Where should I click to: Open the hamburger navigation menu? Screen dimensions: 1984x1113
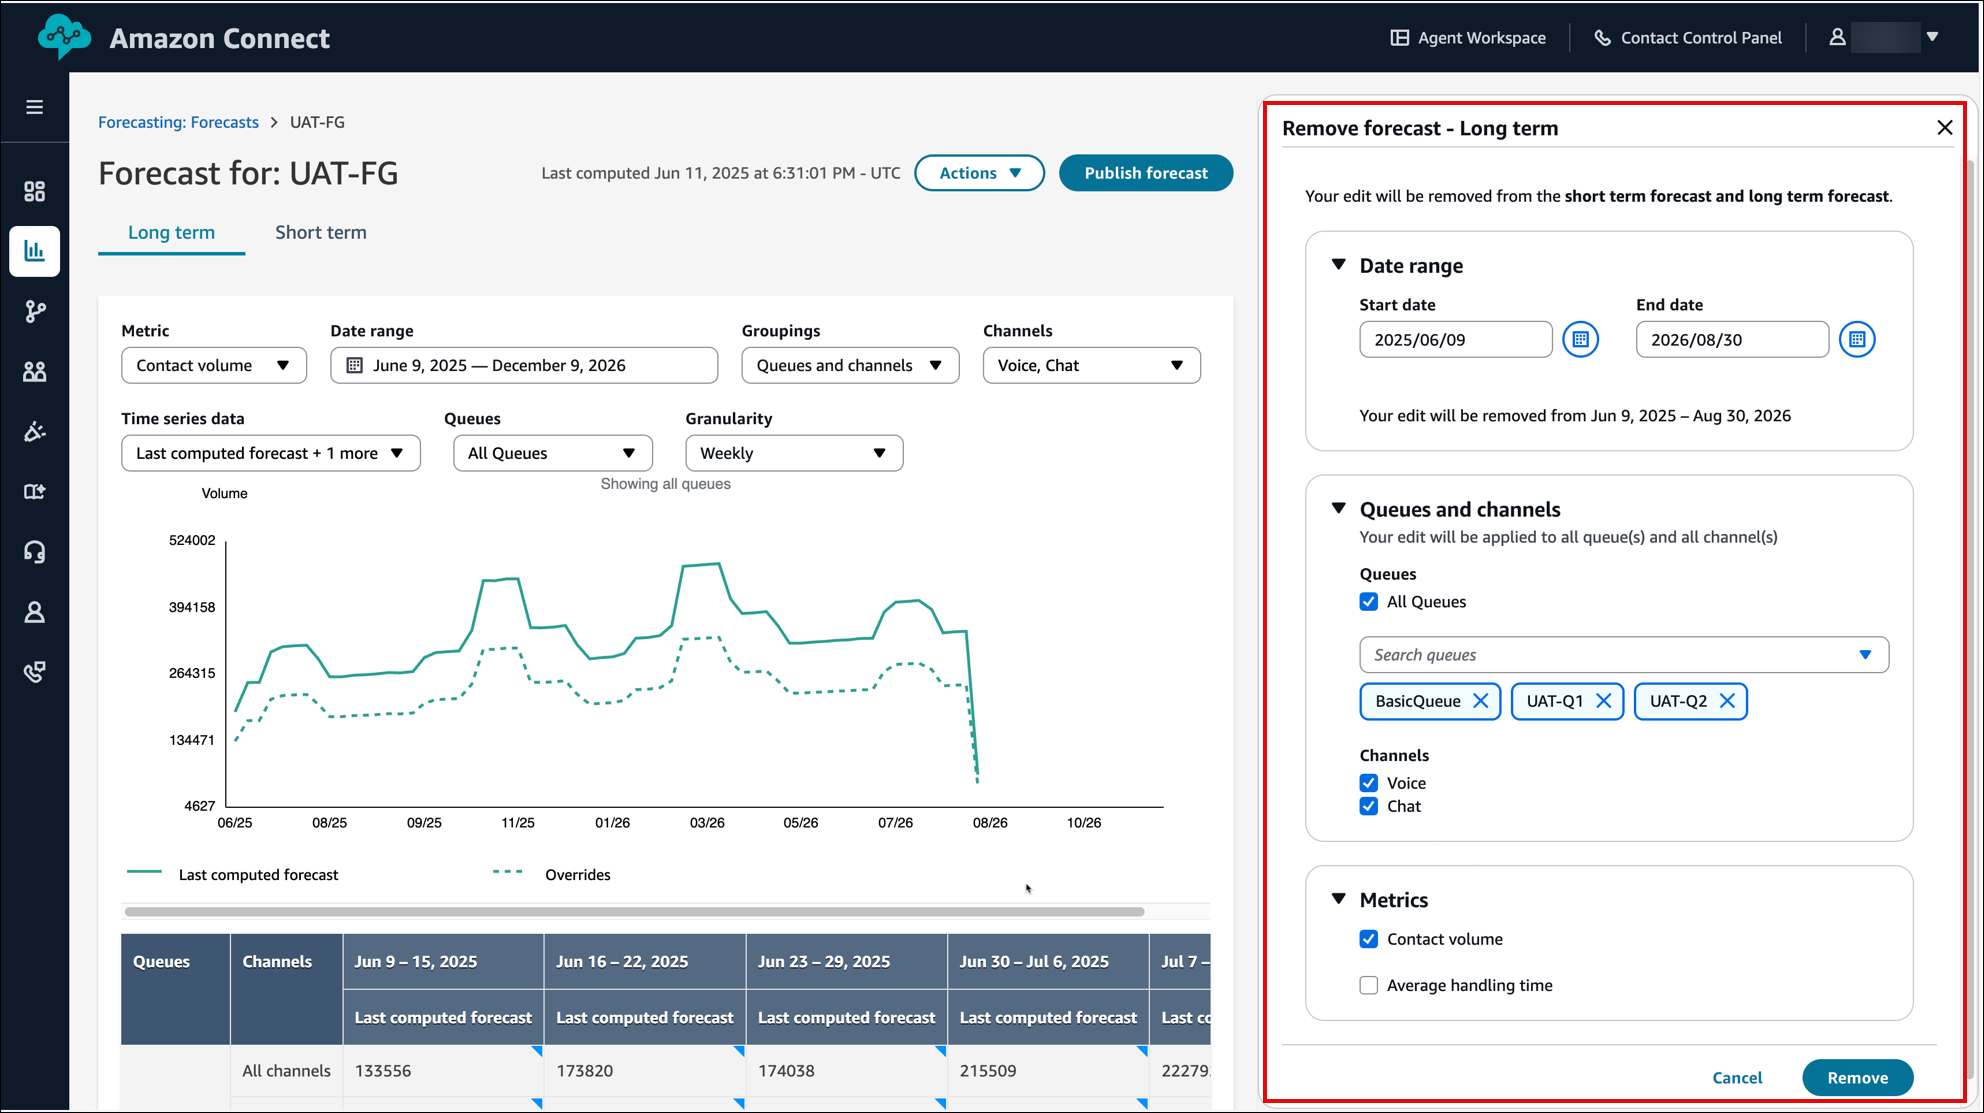tap(34, 107)
